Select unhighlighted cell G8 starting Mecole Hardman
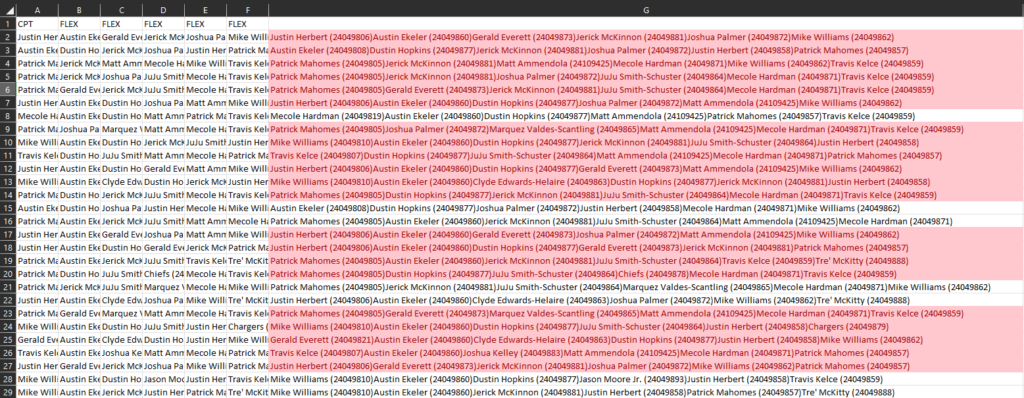Image resolution: width=1024 pixels, height=398 pixels. (x=646, y=116)
